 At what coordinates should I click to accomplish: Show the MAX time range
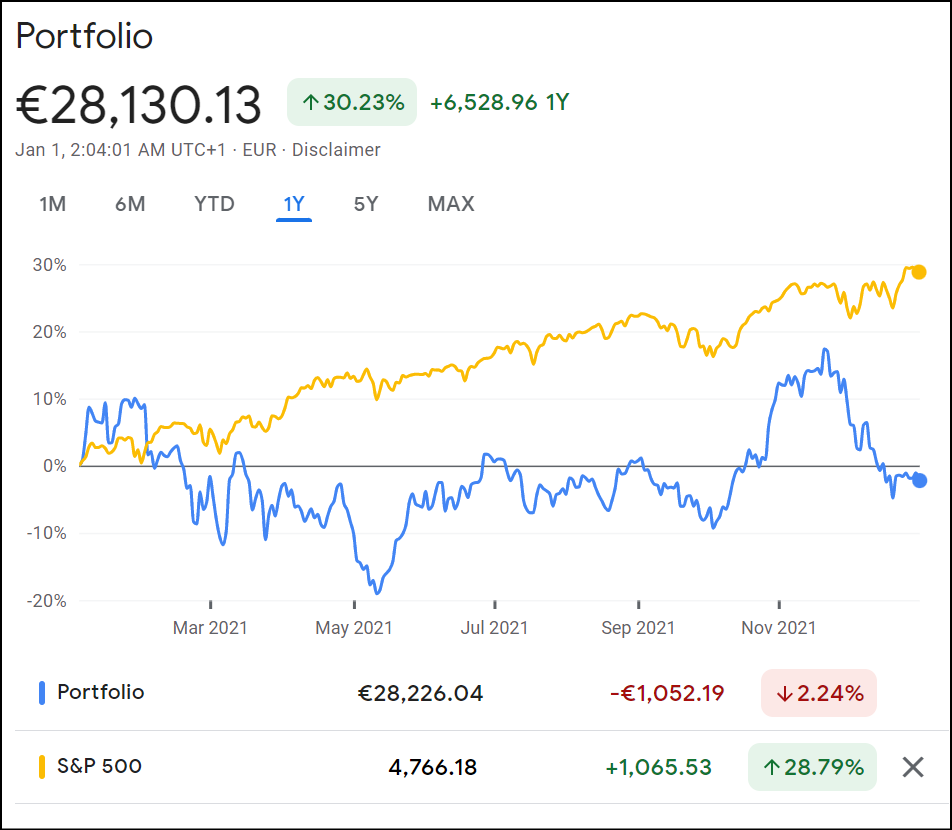(x=451, y=204)
